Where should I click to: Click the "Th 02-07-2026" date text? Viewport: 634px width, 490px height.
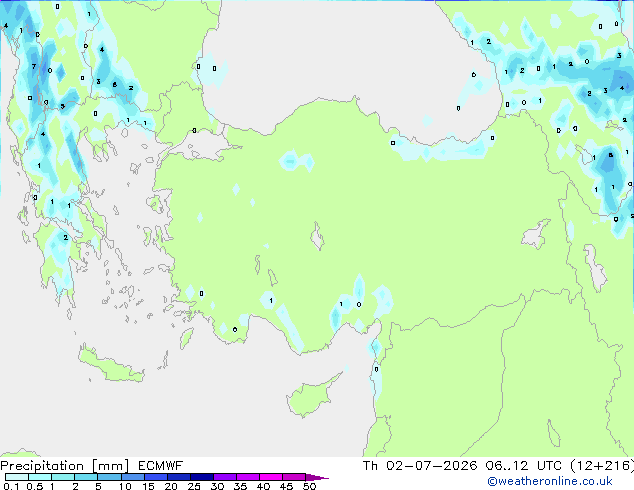(420, 466)
